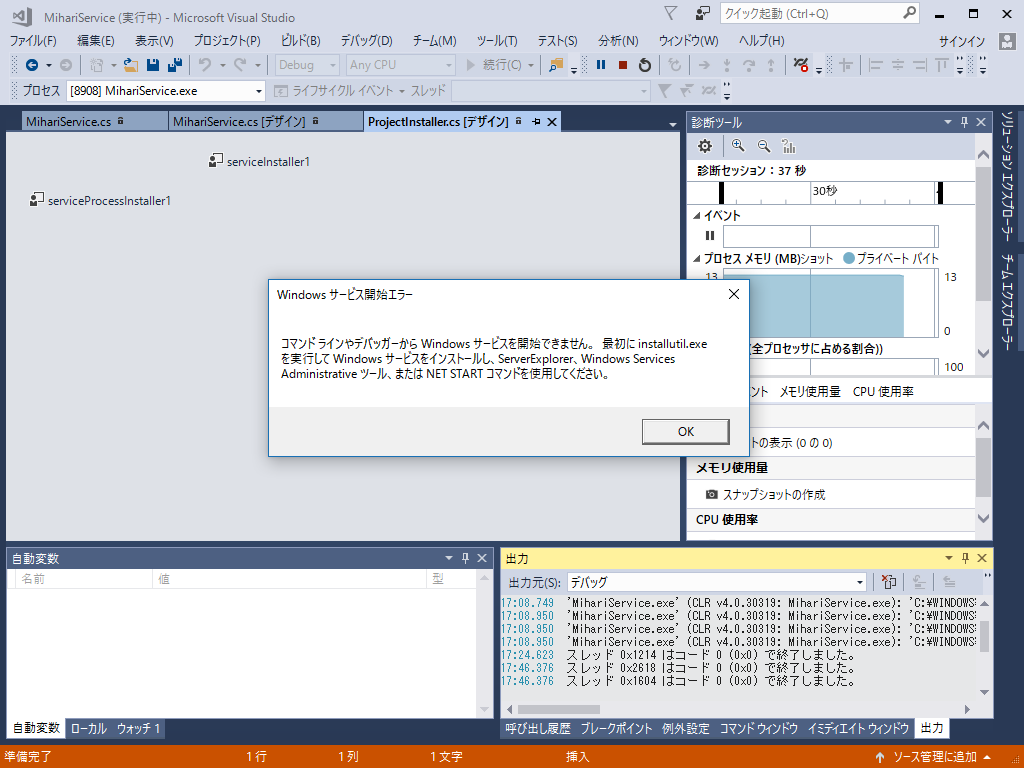Click the Restart debugging icon
This screenshot has height=768, width=1024.
coord(645,65)
